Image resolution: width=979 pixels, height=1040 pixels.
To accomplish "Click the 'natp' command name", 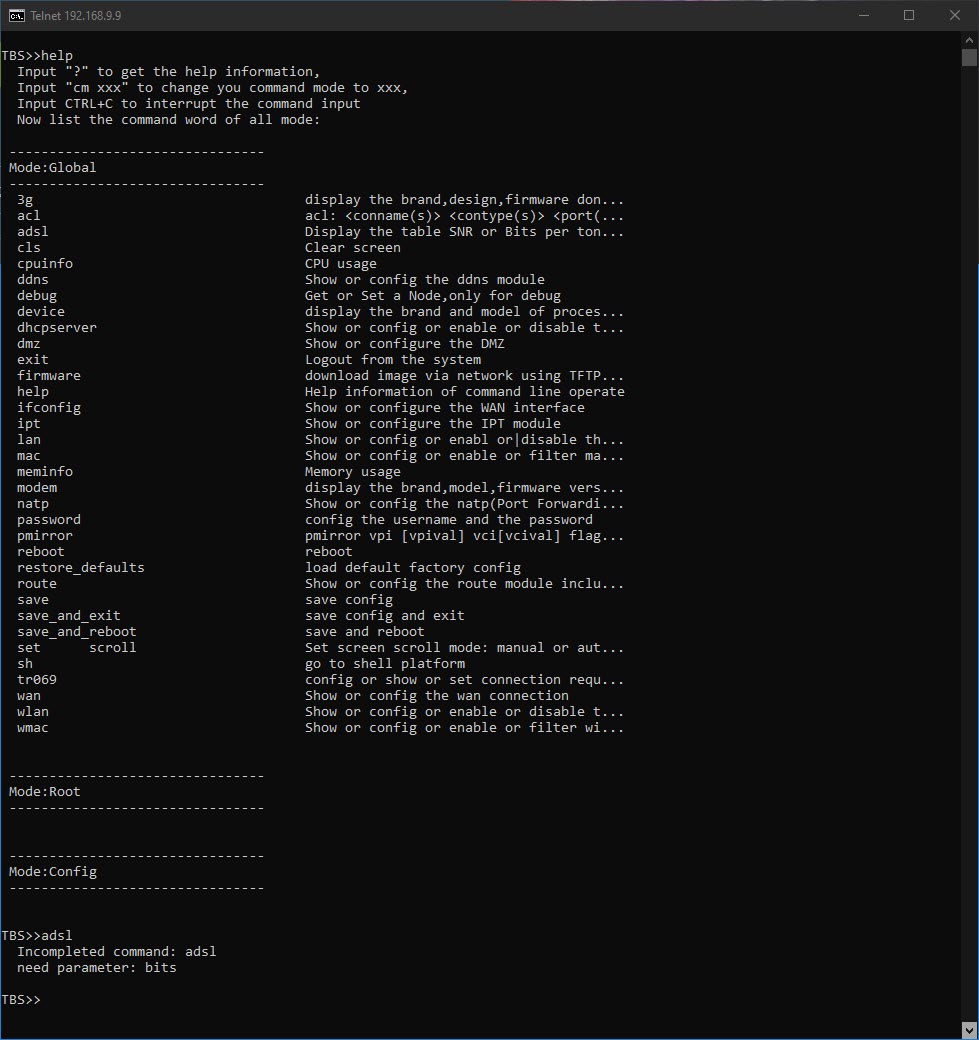I will 33,503.
